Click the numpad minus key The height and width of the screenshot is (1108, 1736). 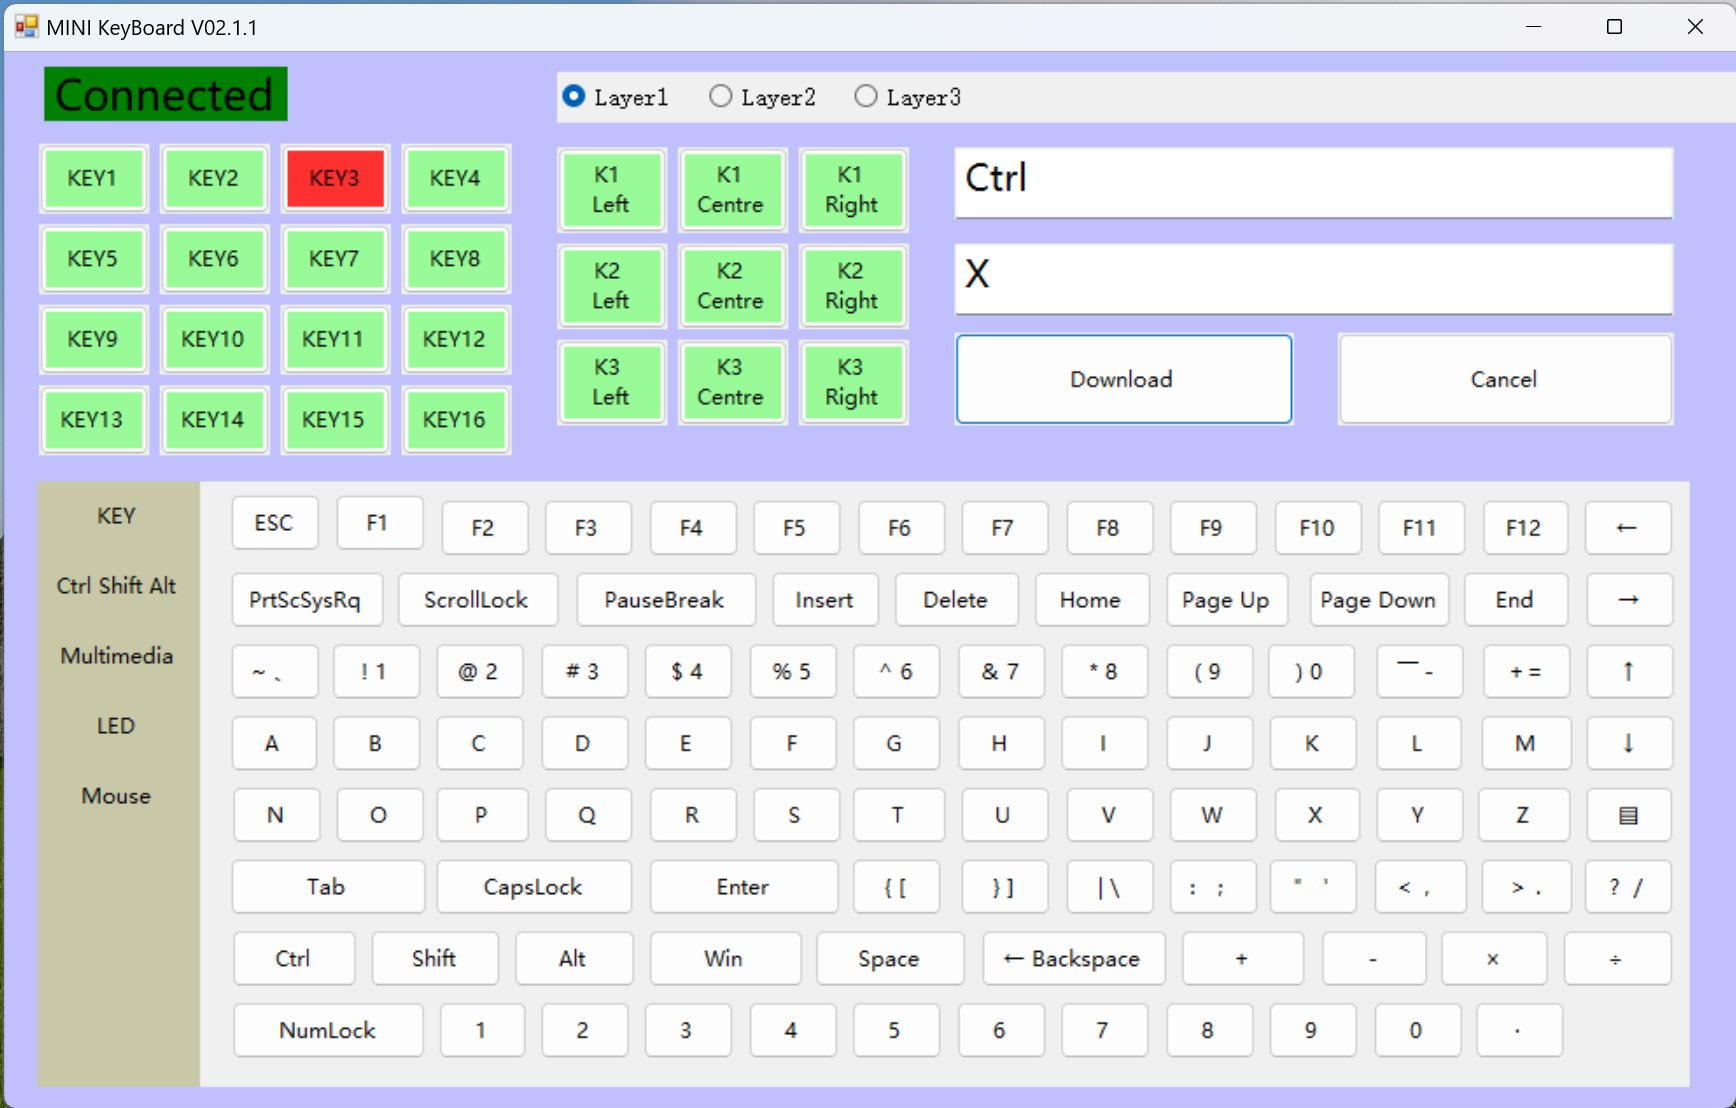[1373, 959]
